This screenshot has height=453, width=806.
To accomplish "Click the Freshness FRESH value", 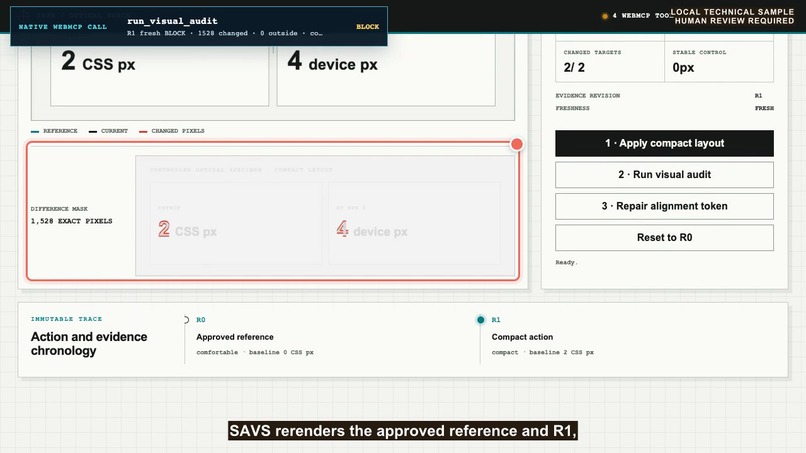I will click(764, 108).
